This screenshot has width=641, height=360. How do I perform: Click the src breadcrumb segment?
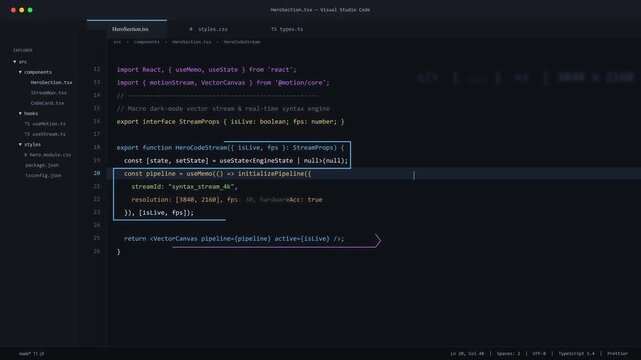(x=117, y=42)
